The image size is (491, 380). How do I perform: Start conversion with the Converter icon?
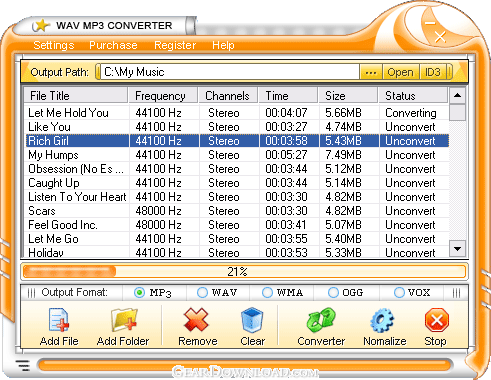click(321, 320)
